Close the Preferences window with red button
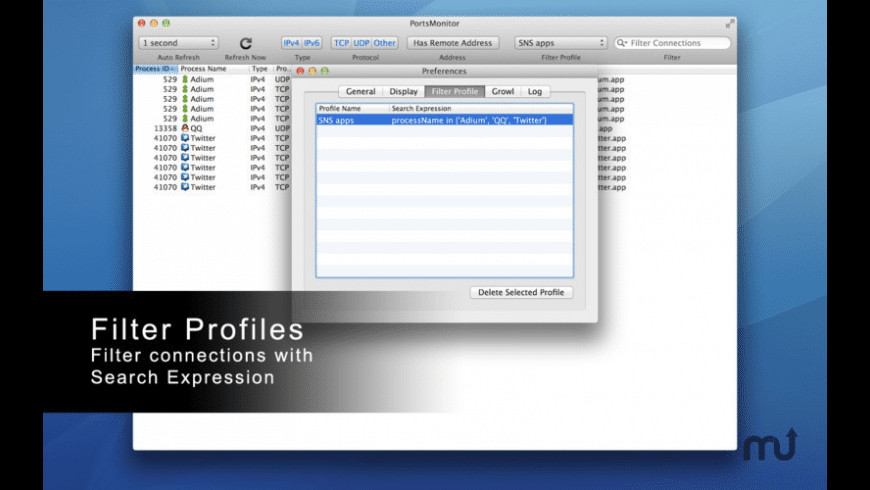This screenshot has height=490, width=870. click(299, 71)
